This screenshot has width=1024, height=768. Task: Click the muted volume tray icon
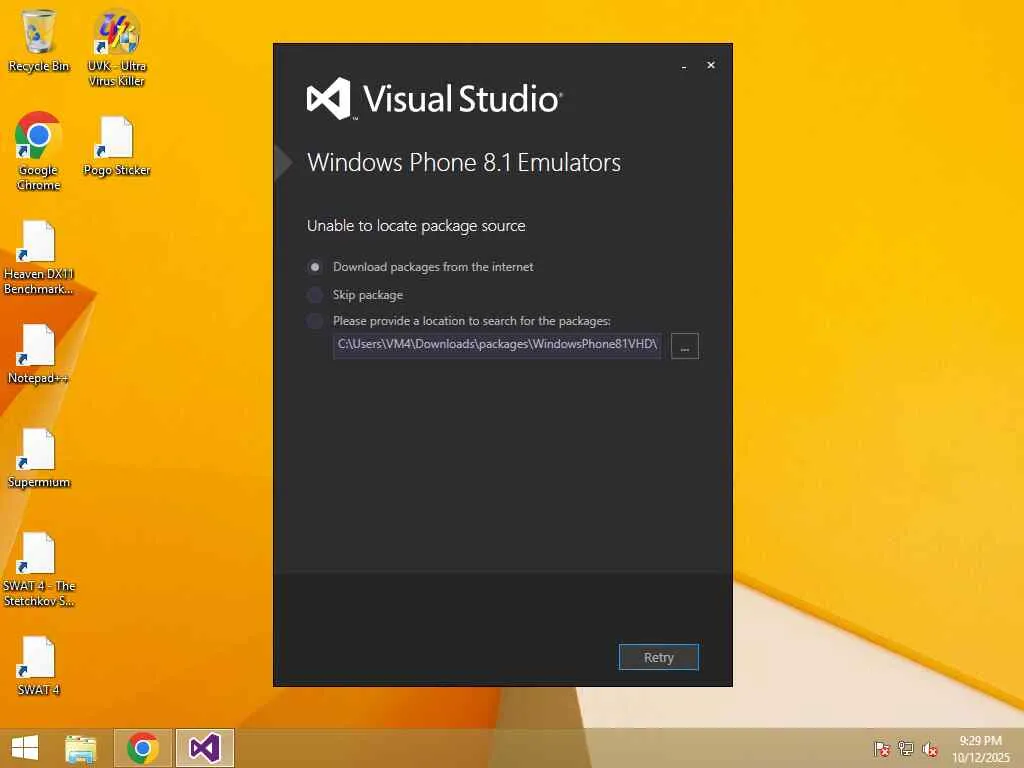(930, 749)
